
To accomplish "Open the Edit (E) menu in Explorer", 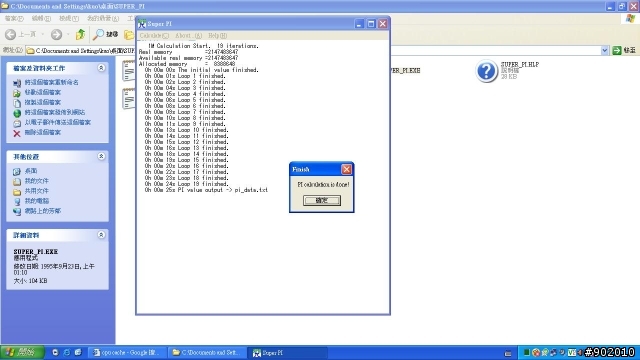I will click(41, 18).
